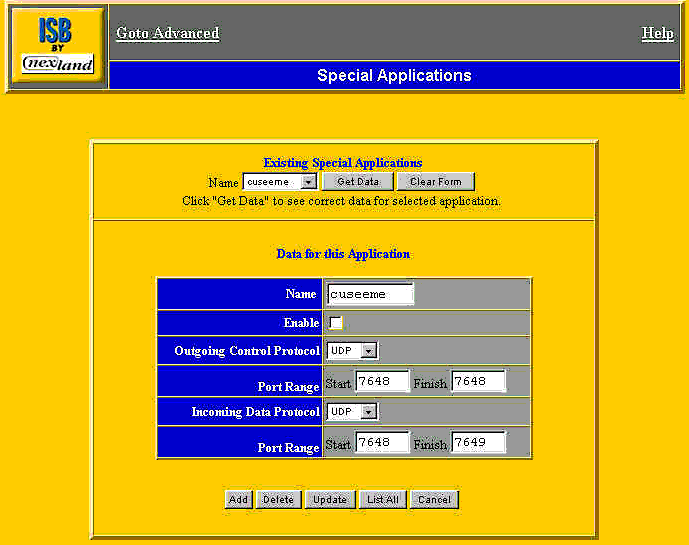Click the Cancel button
This screenshot has width=689, height=545.
(434, 500)
